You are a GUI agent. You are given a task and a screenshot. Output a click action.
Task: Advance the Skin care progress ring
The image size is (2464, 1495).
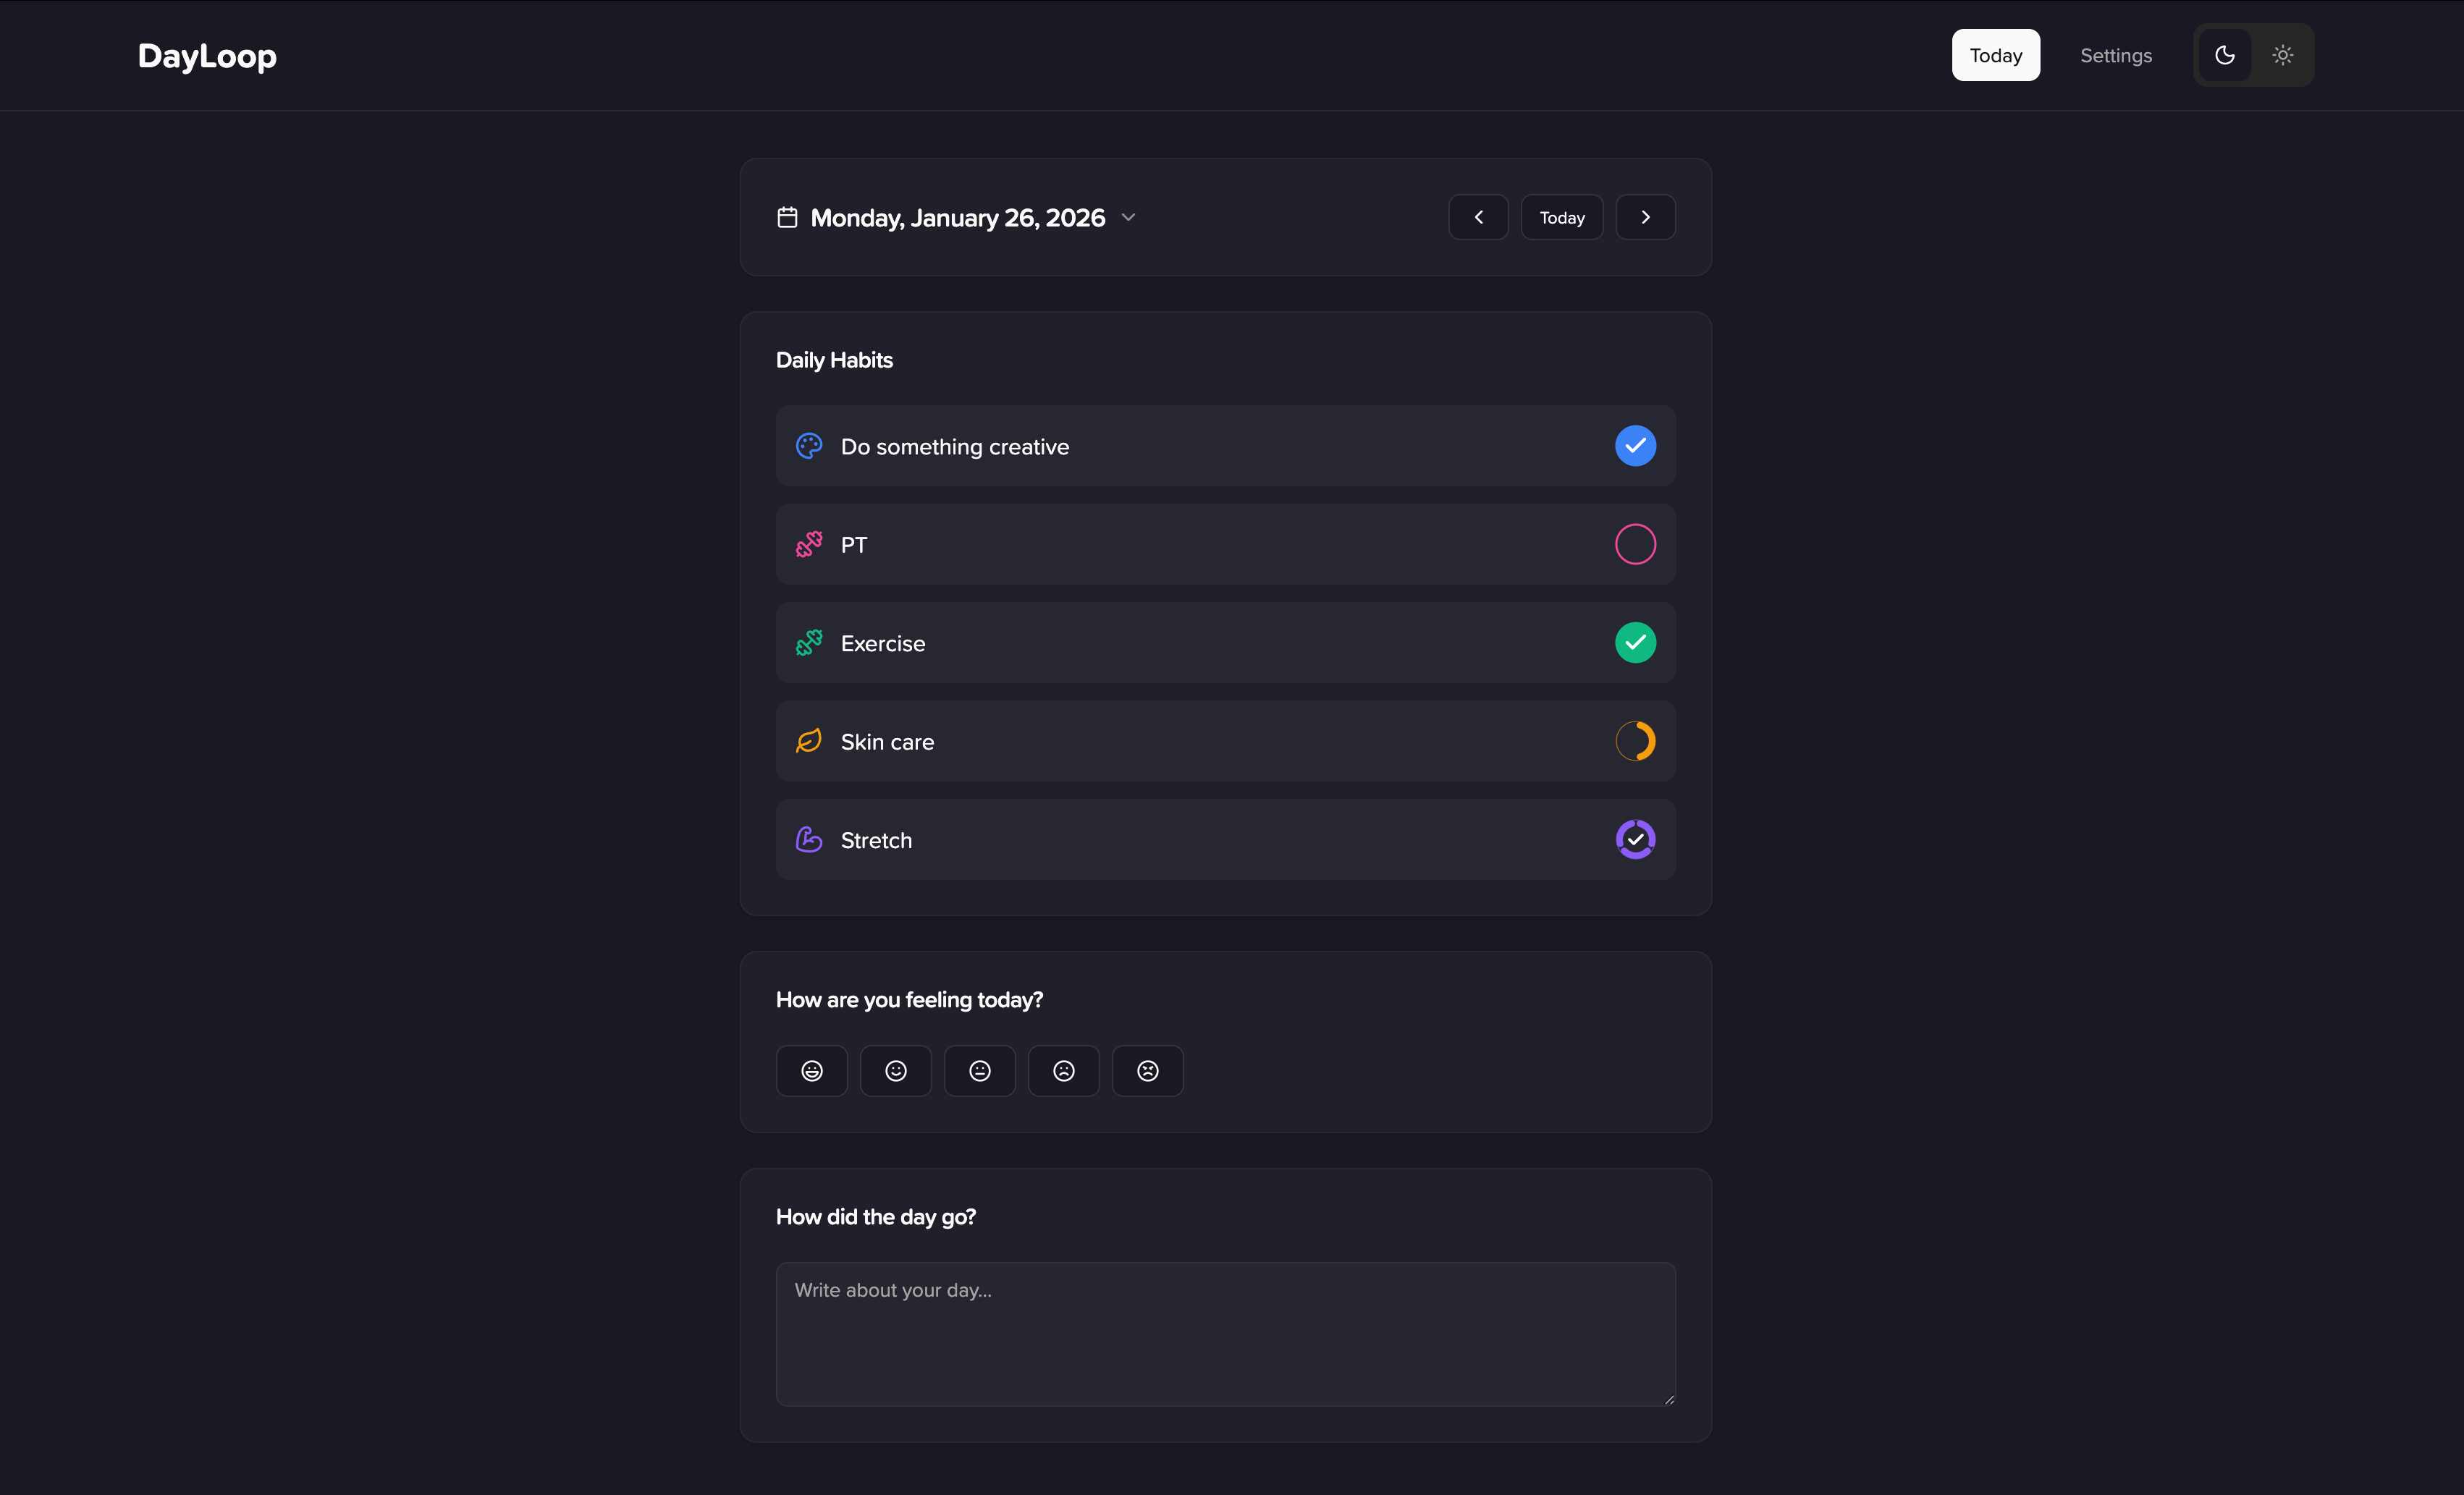[1635, 741]
